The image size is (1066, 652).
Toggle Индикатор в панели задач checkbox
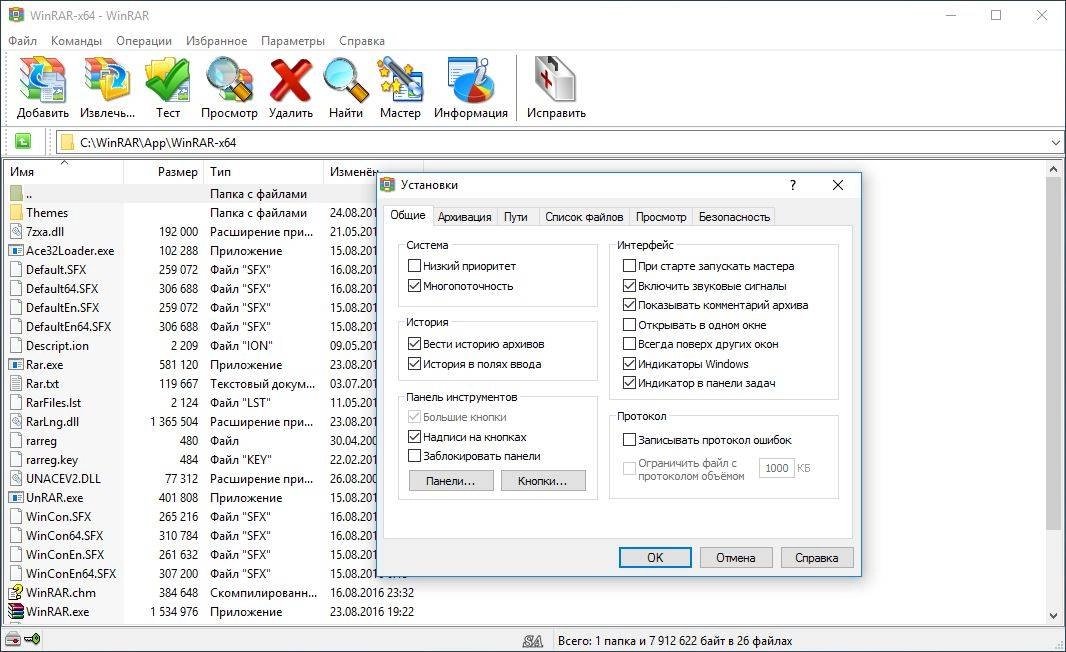630,383
